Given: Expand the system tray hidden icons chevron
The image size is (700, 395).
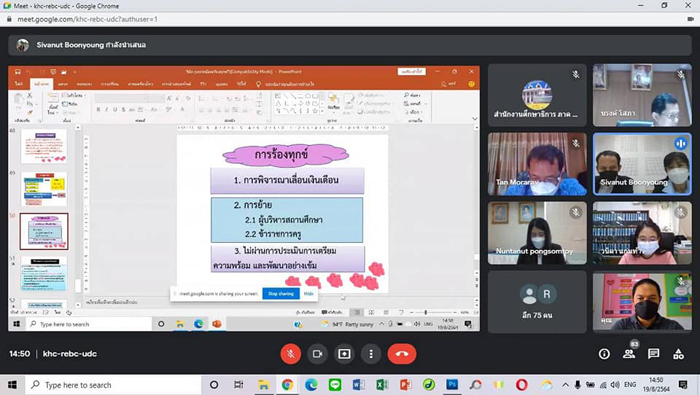Looking at the screenshot, I should pos(565,385).
